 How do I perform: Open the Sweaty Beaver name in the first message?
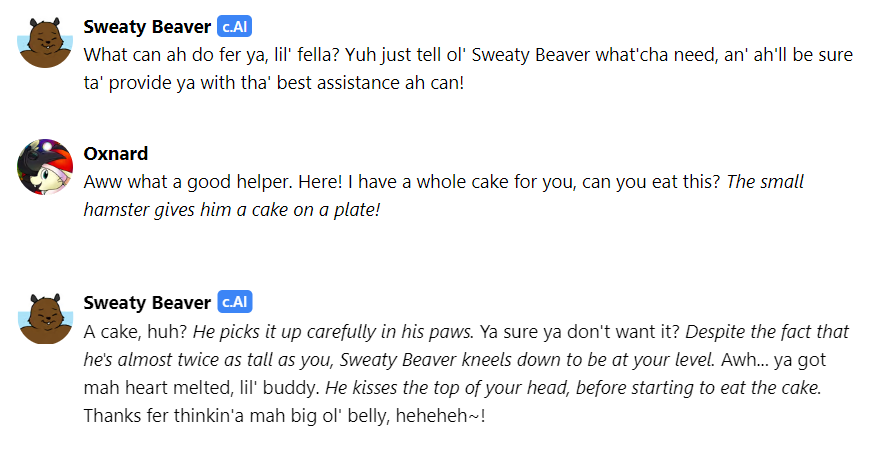pos(147,26)
